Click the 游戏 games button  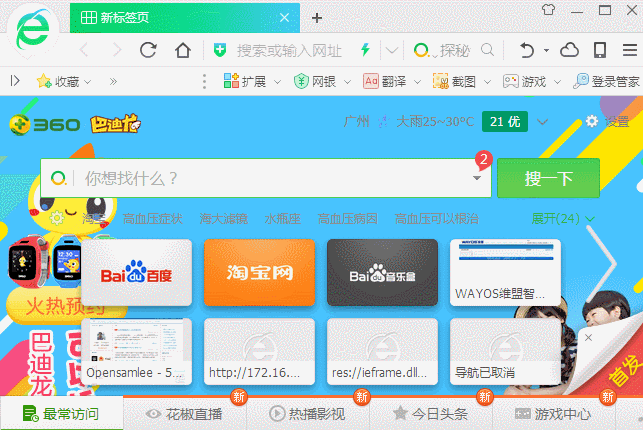pyautogui.click(x=524, y=81)
